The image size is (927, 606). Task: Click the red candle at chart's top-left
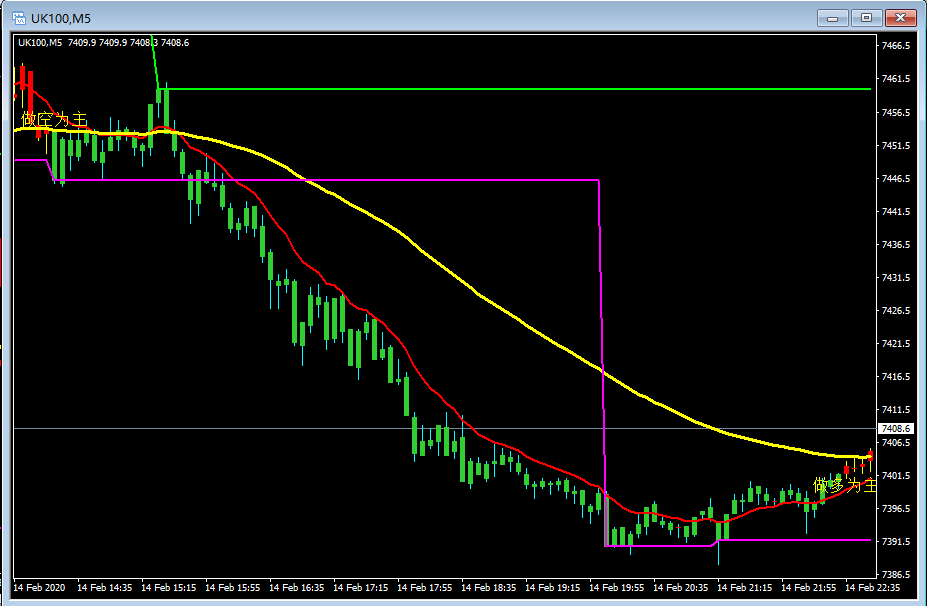[23, 81]
